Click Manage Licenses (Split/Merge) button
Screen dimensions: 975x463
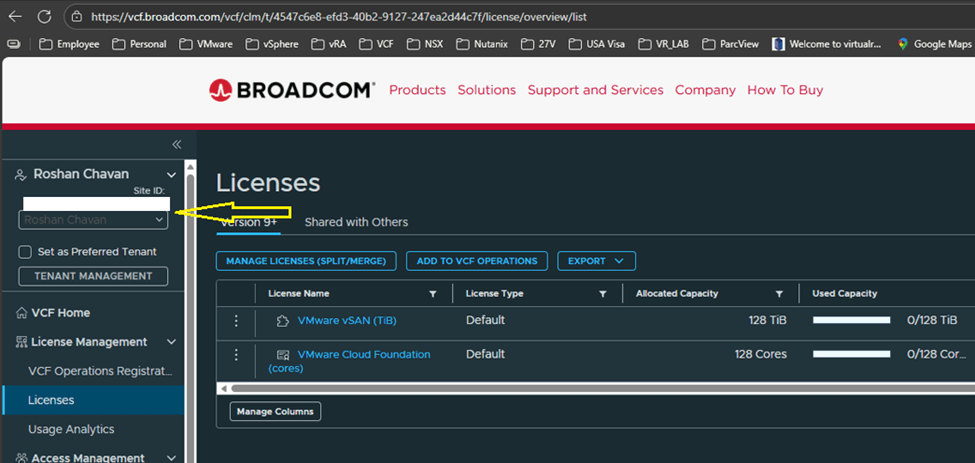click(306, 261)
